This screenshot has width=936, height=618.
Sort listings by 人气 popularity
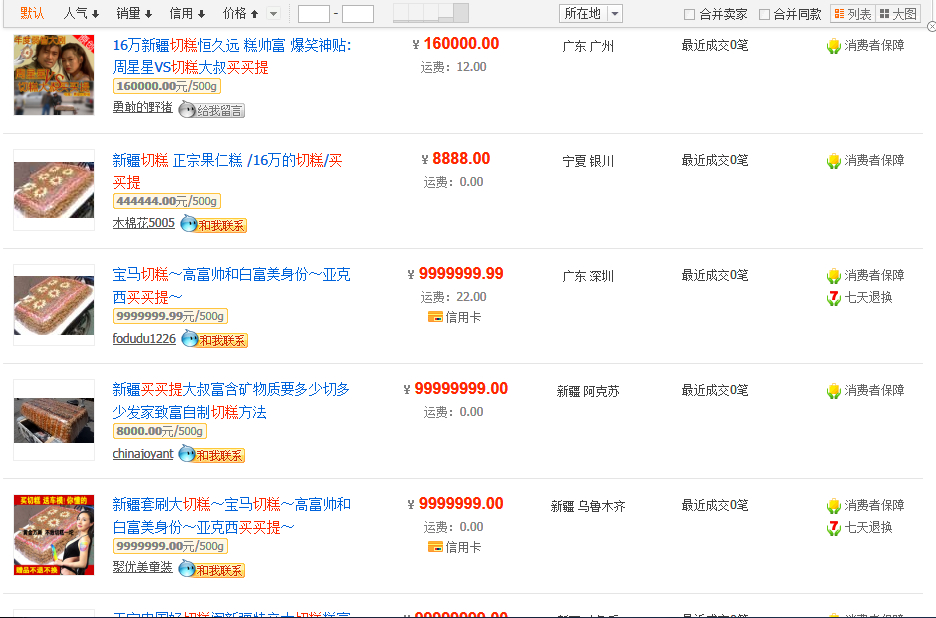81,13
